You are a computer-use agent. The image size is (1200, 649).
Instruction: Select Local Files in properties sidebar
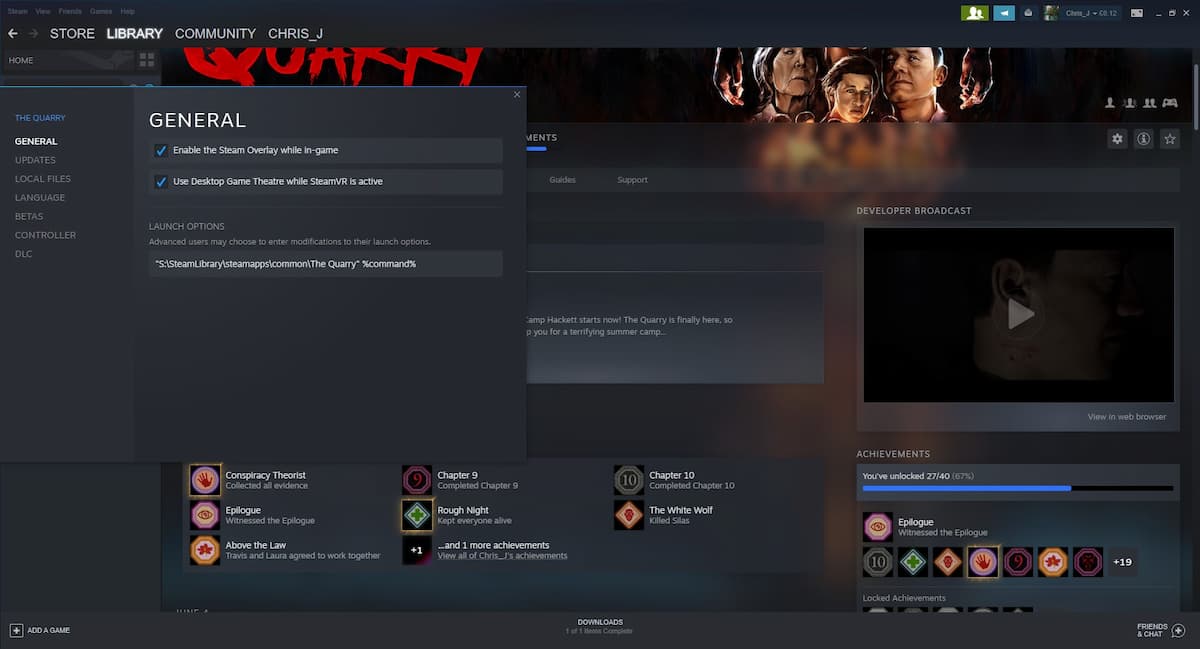[43, 179]
